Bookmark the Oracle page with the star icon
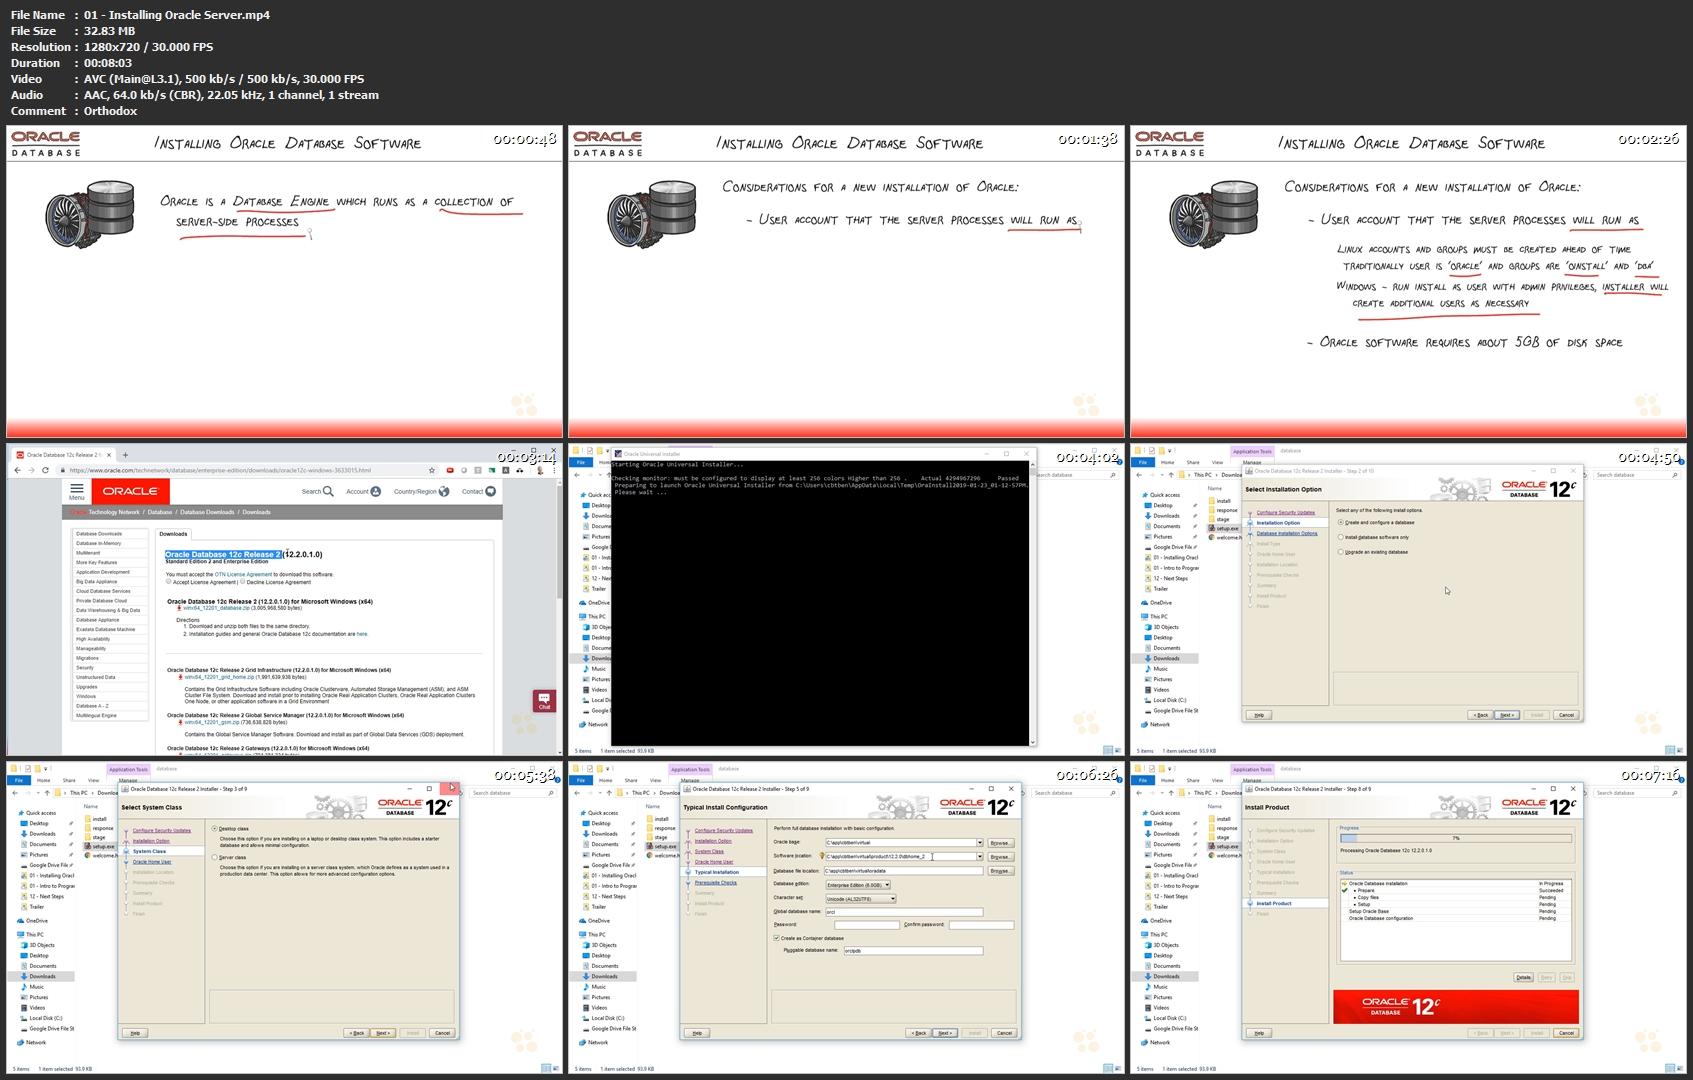The width and height of the screenshot is (1693, 1080). pos(432,470)
